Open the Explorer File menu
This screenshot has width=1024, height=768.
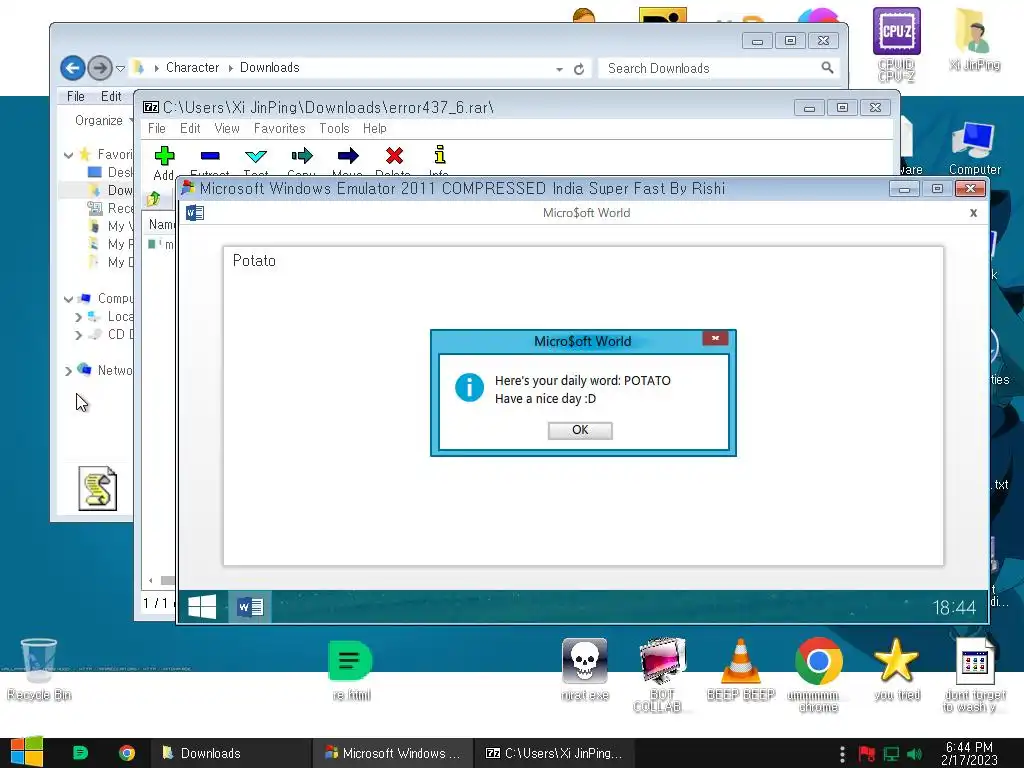click(76, 96)
